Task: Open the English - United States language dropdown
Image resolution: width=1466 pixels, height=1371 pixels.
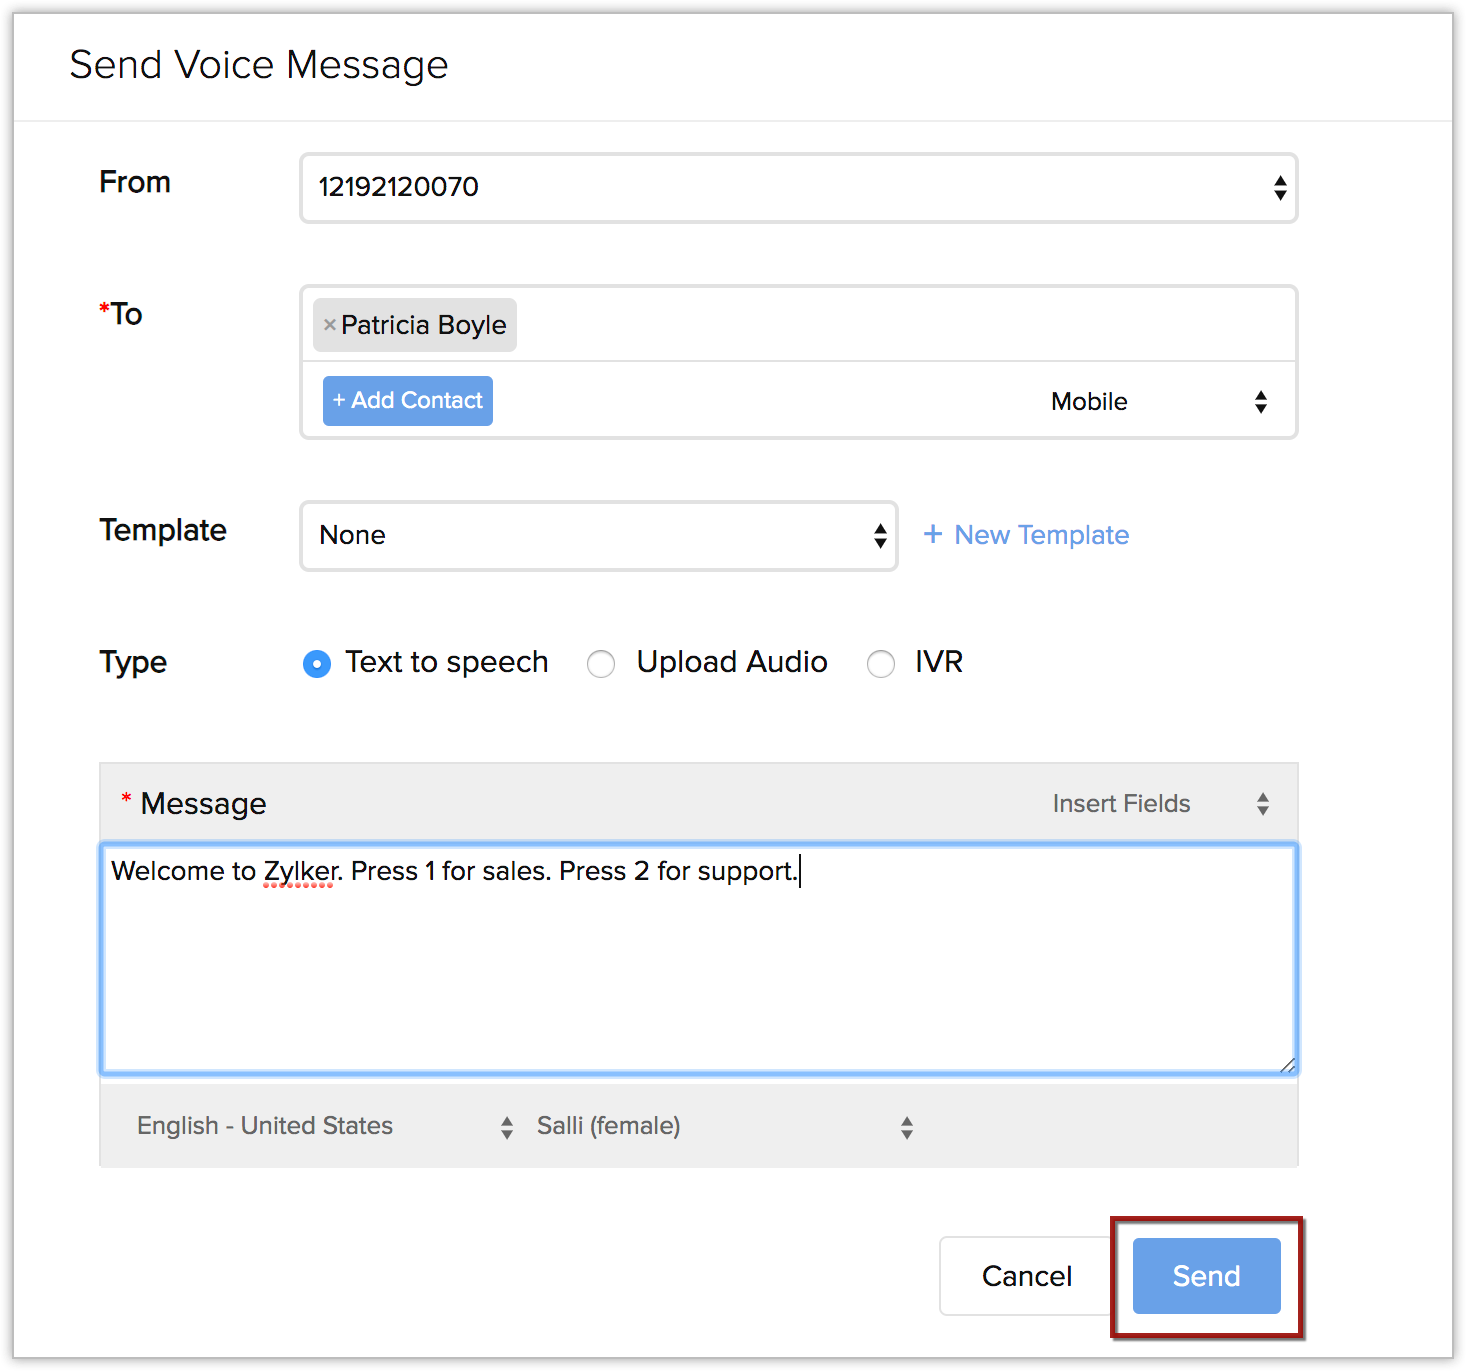Action: tap(325, 1127)
